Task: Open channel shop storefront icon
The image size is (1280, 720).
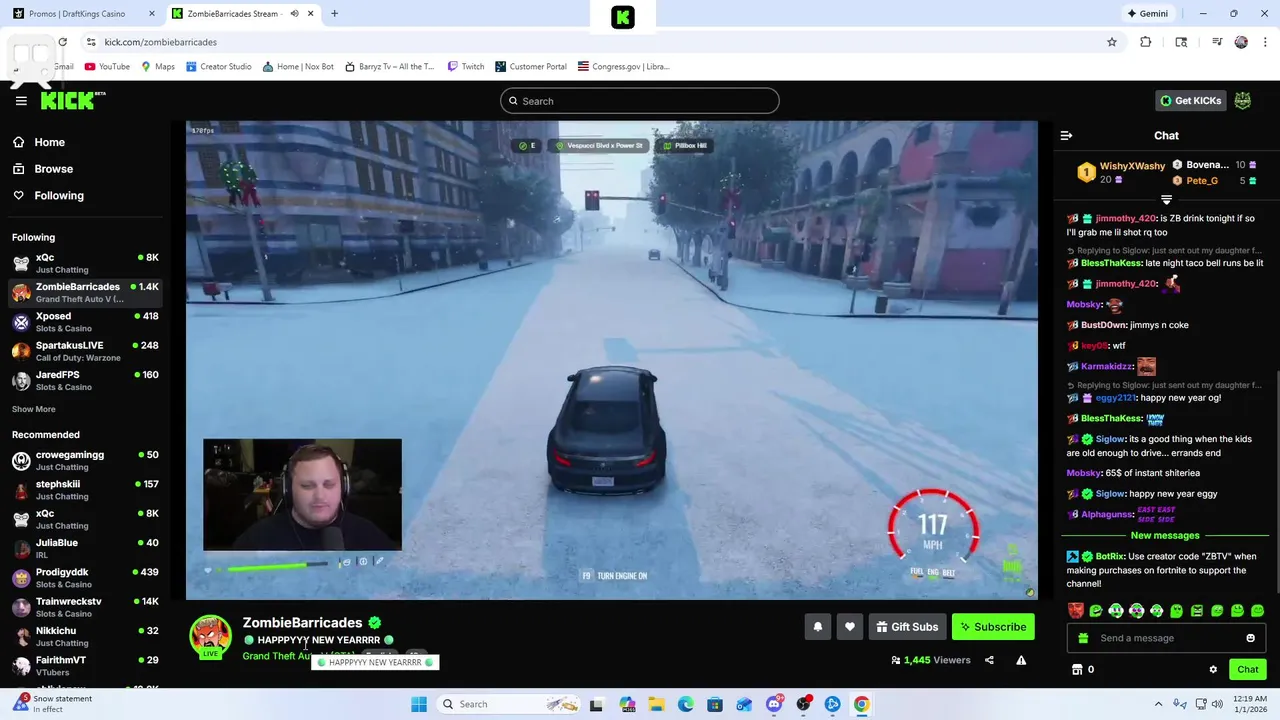Action: point(1077,669)
